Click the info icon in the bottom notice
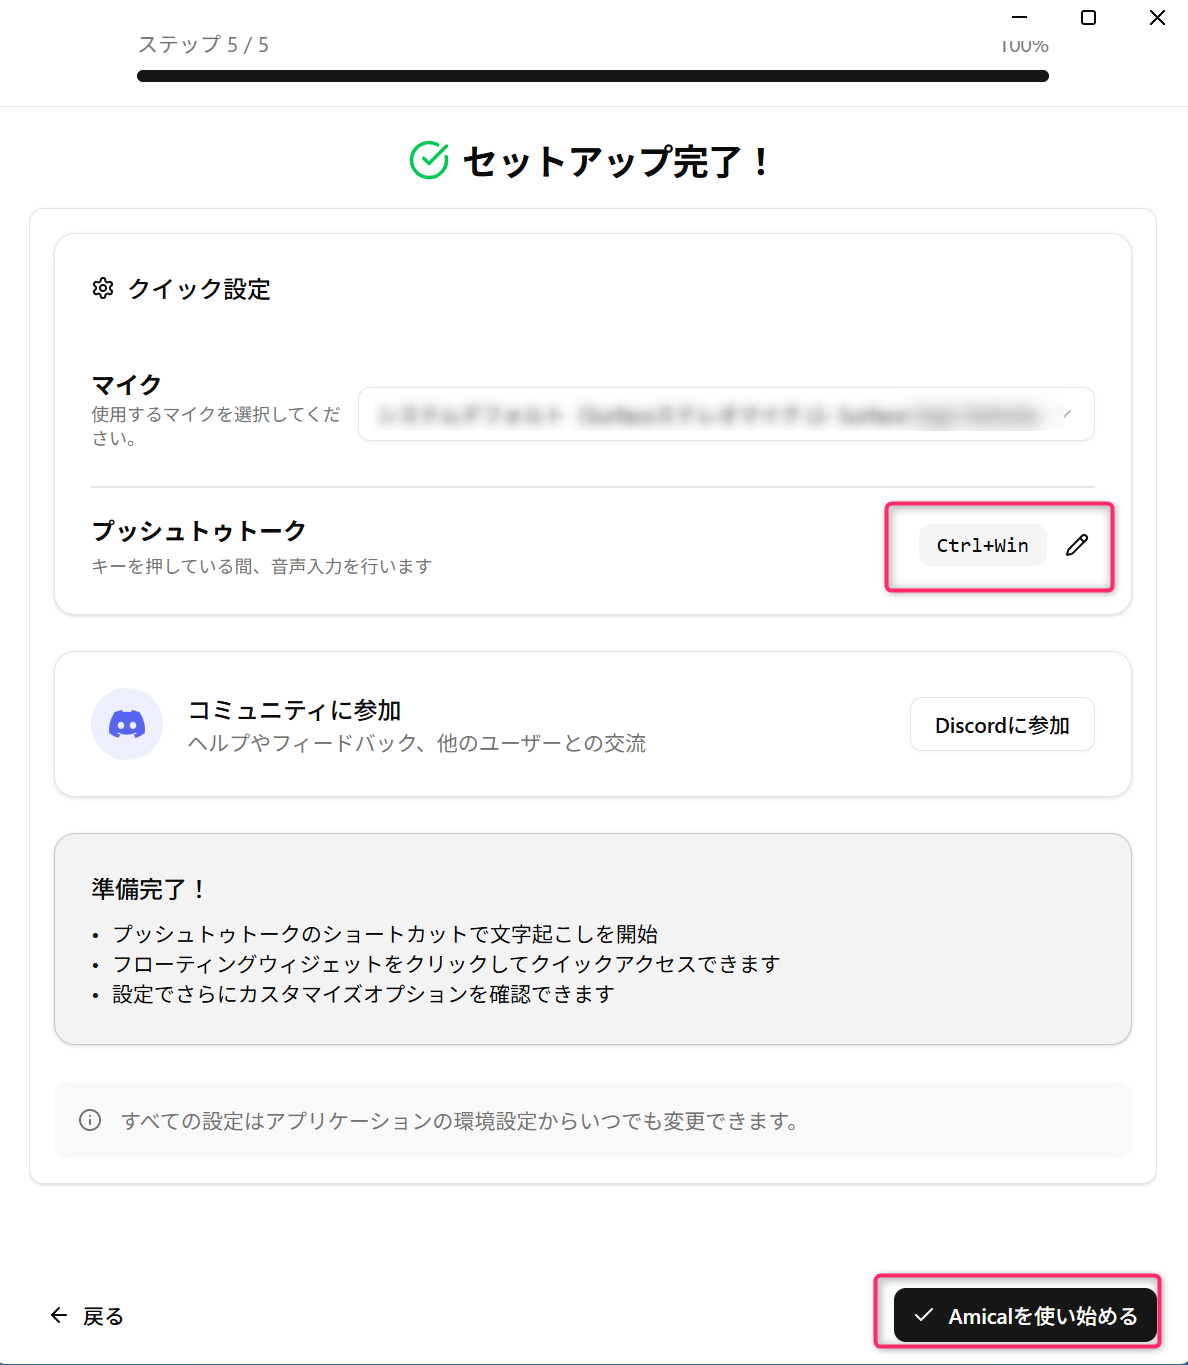Screen dimensions: 1188x1365 click(90, 1120)
